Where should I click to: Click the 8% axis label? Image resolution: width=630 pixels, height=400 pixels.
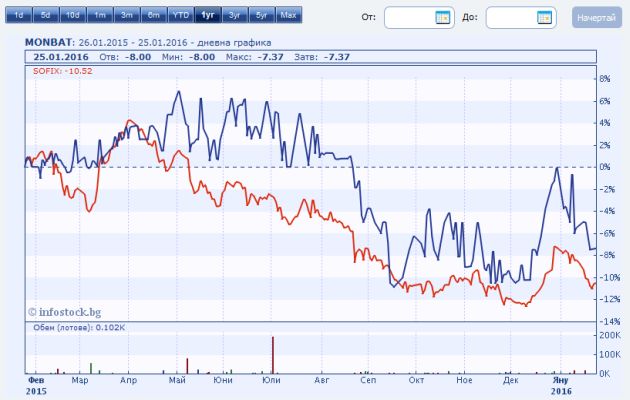(605, 79)
